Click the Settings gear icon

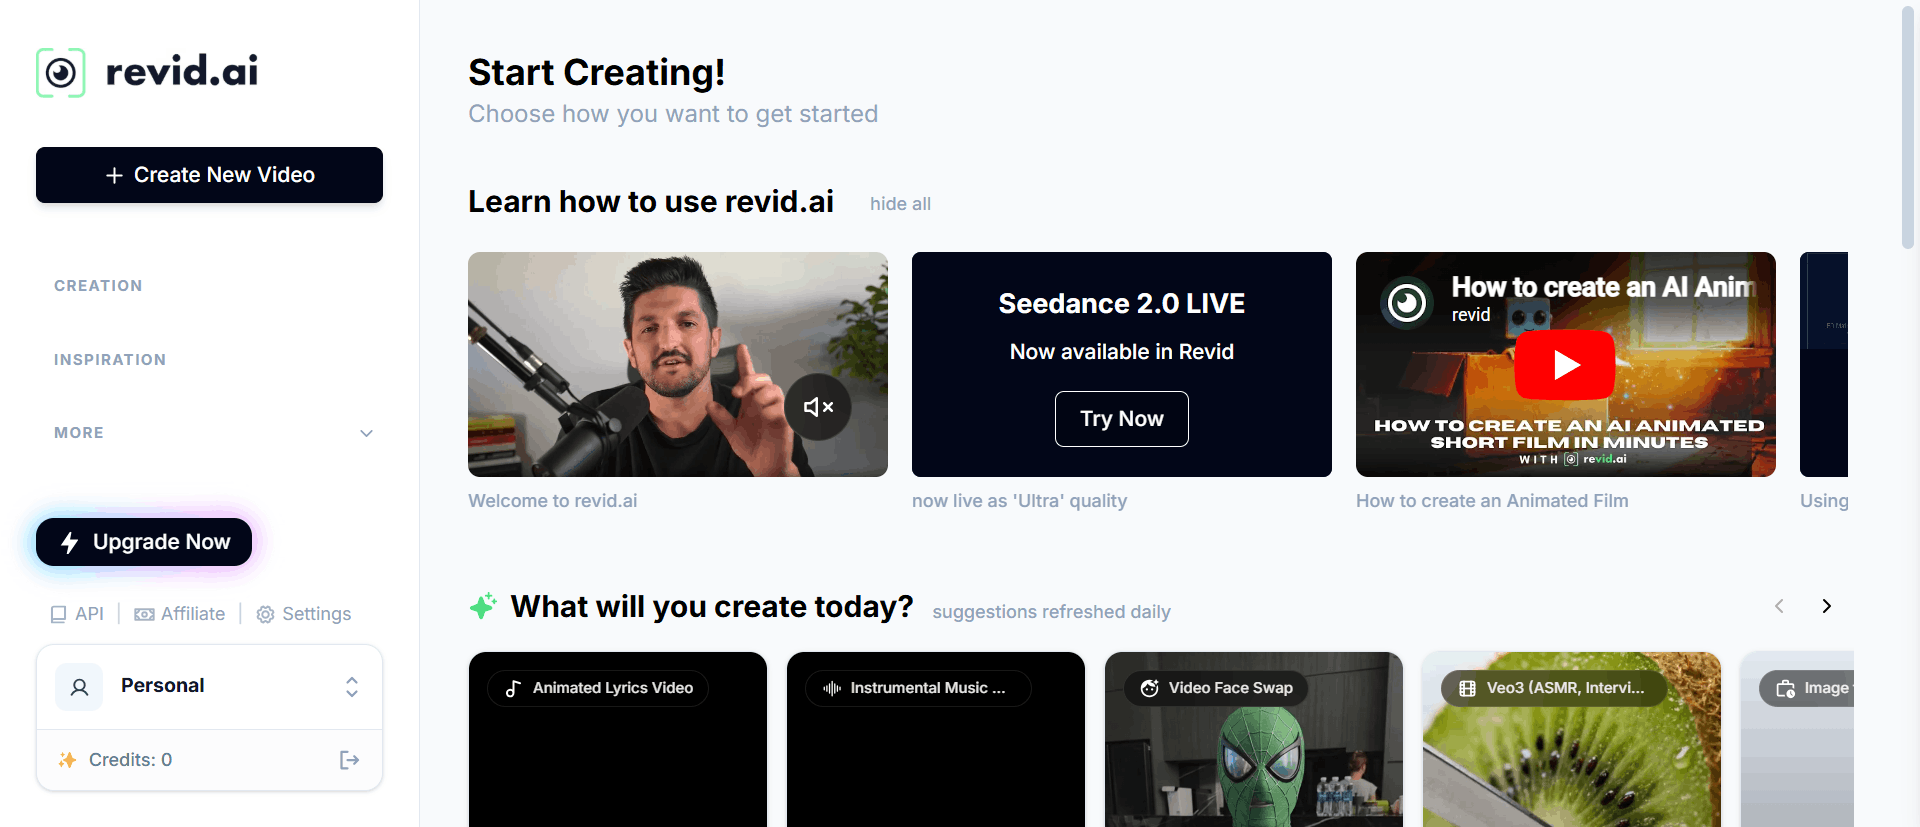(265, 614)
